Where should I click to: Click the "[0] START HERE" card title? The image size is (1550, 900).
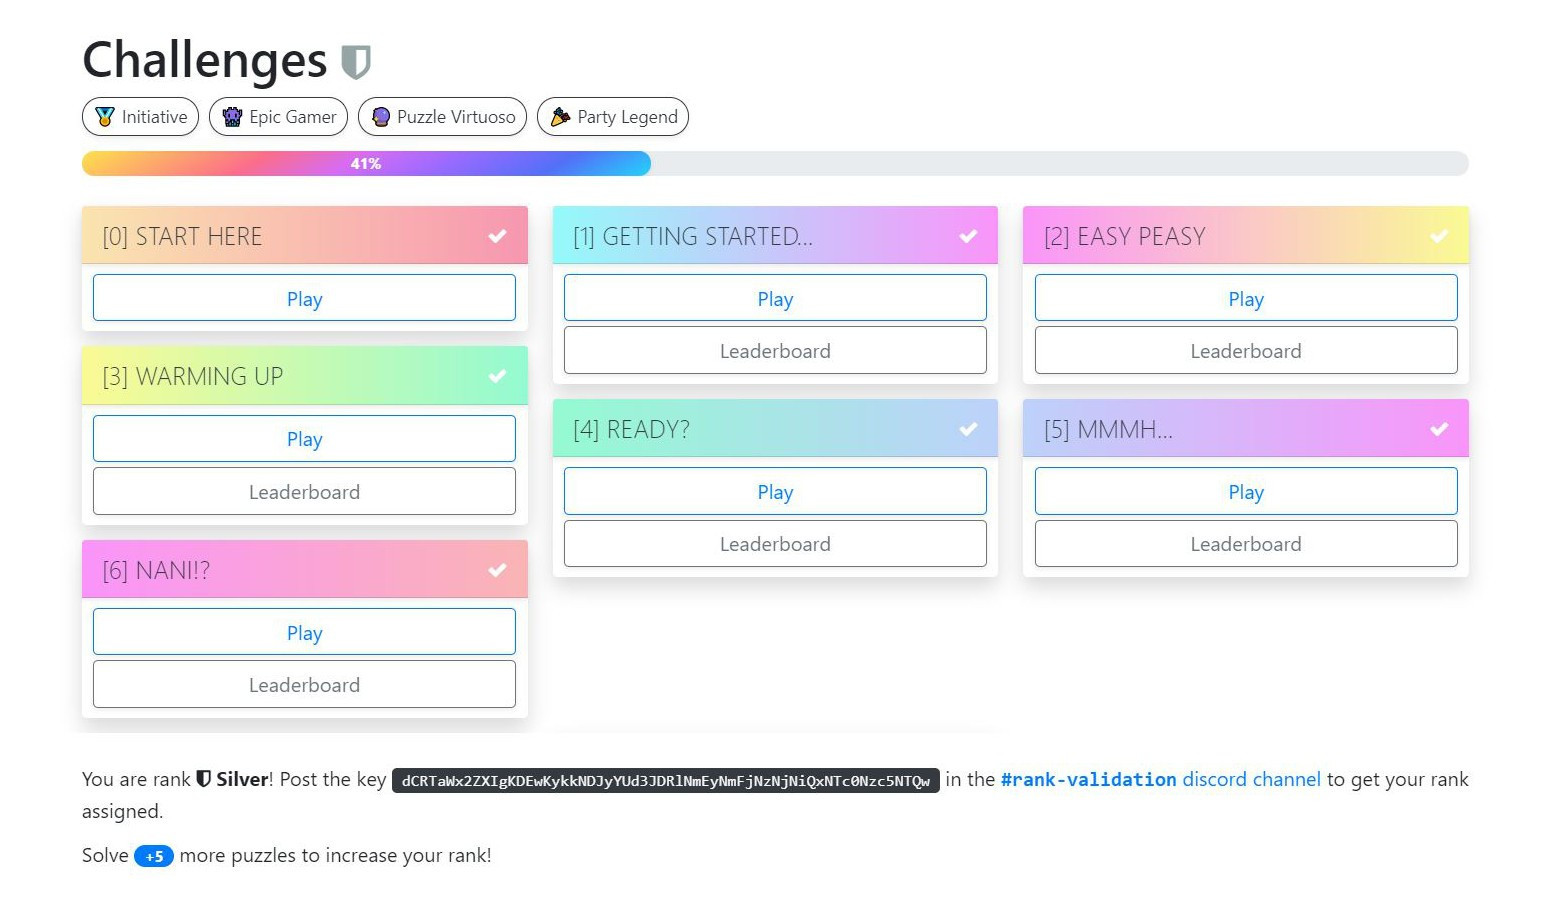pos(182,236)
